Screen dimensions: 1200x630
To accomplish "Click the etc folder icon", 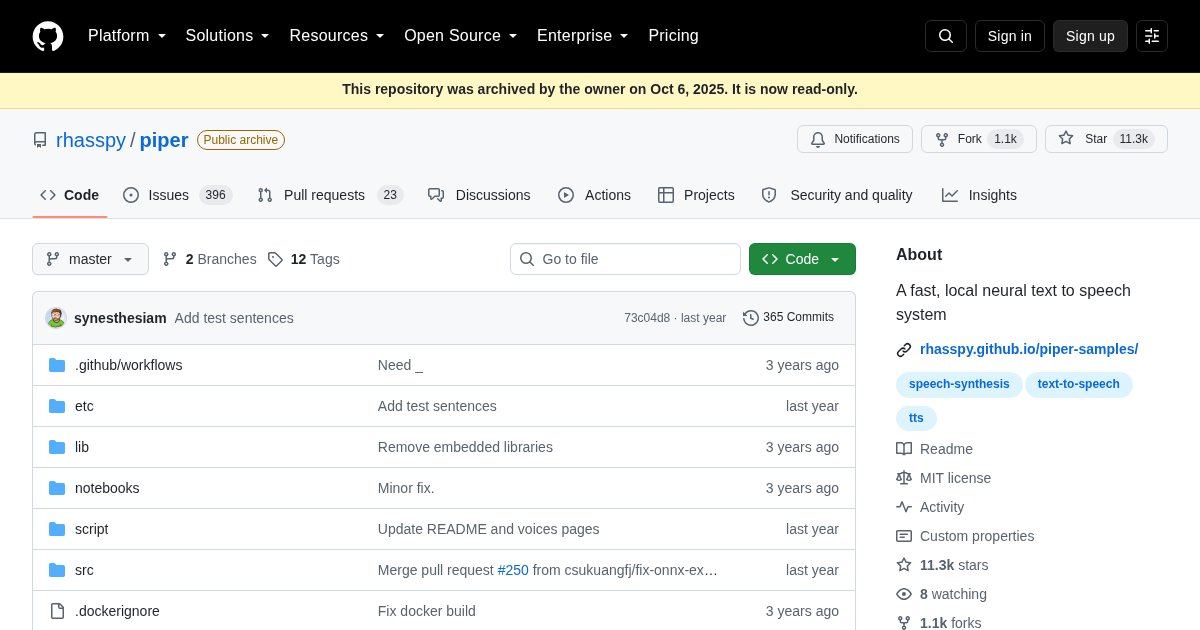I will 57,406.
